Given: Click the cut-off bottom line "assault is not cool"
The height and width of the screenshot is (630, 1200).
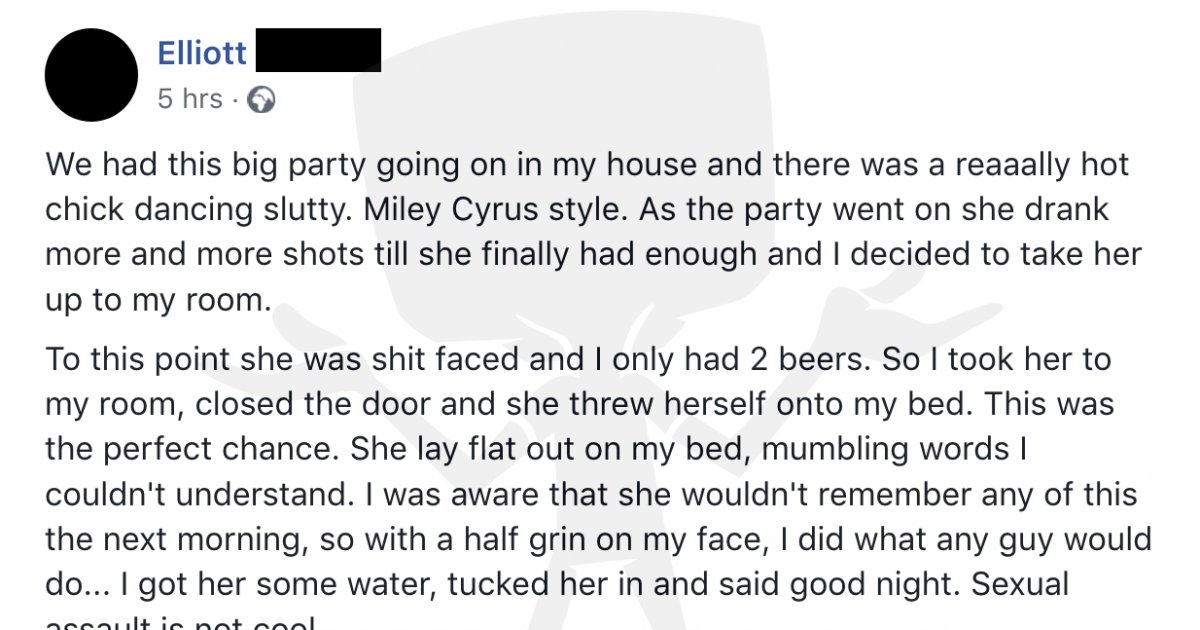Looking at the screenshot, I should 180,624.
